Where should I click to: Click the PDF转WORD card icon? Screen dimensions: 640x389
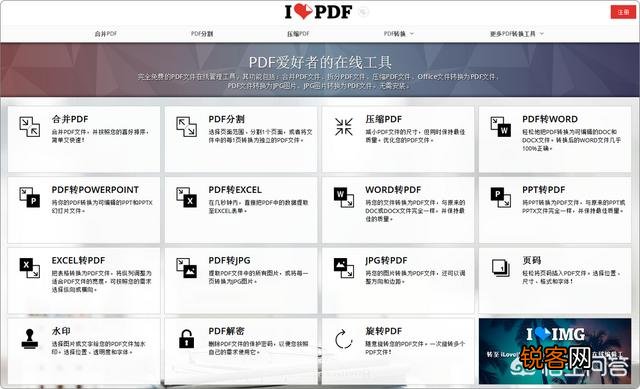(x=500, y=126)
